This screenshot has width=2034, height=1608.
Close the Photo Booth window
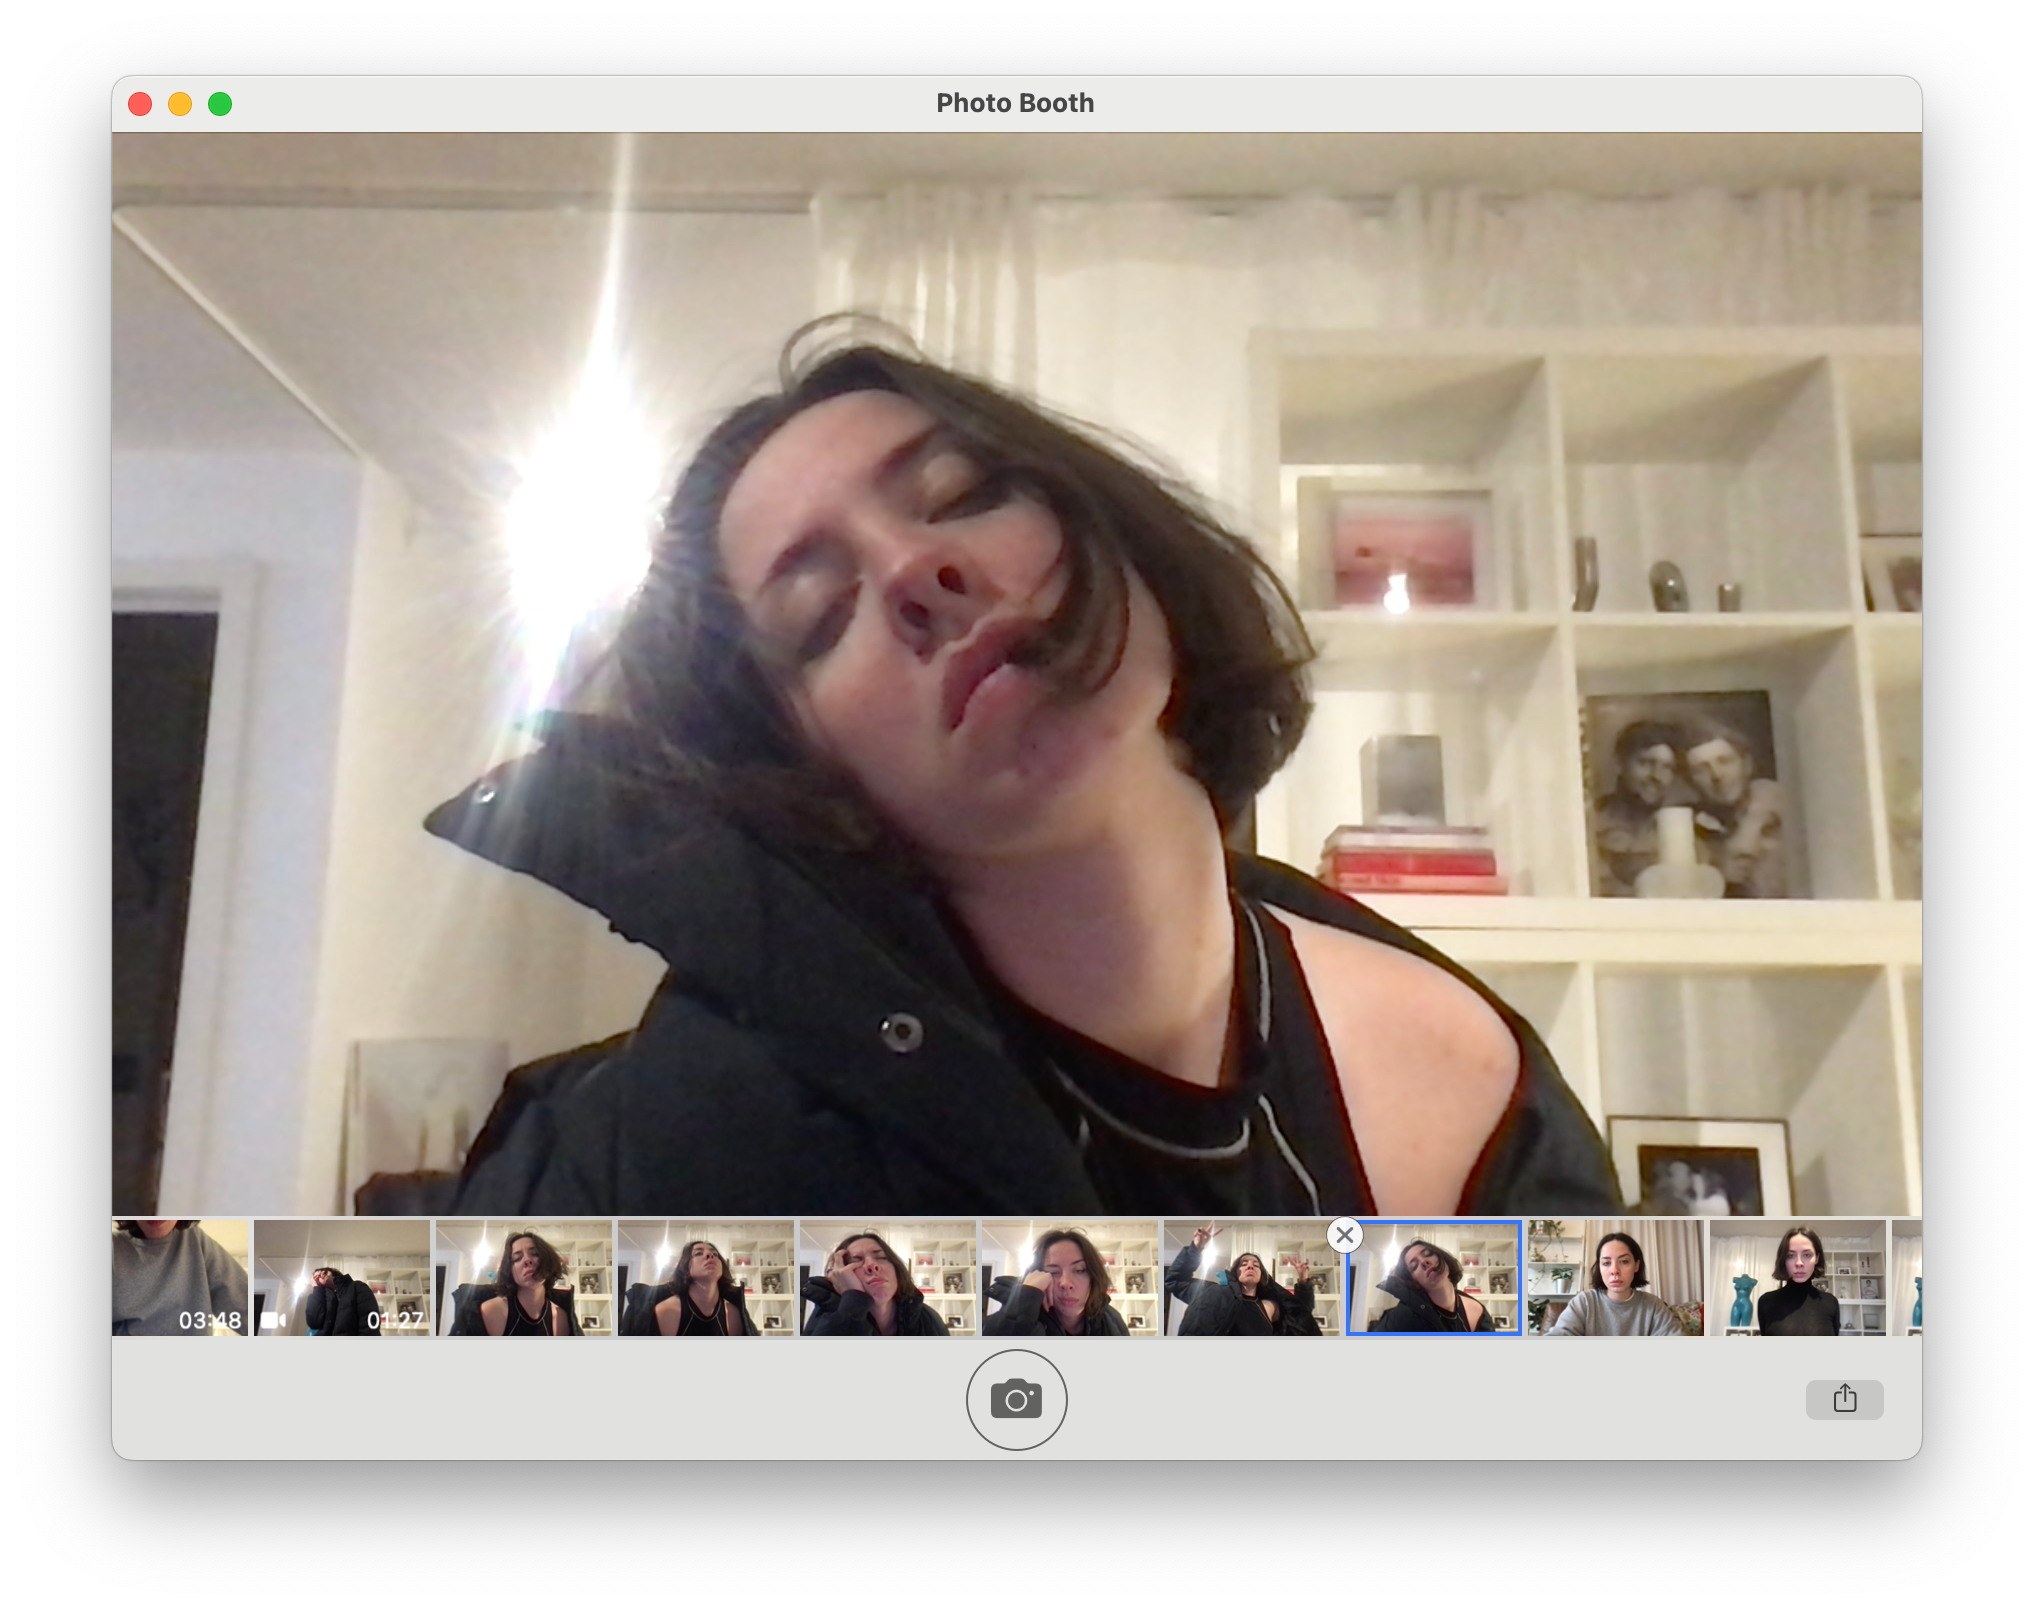click(x=140, y=104)
